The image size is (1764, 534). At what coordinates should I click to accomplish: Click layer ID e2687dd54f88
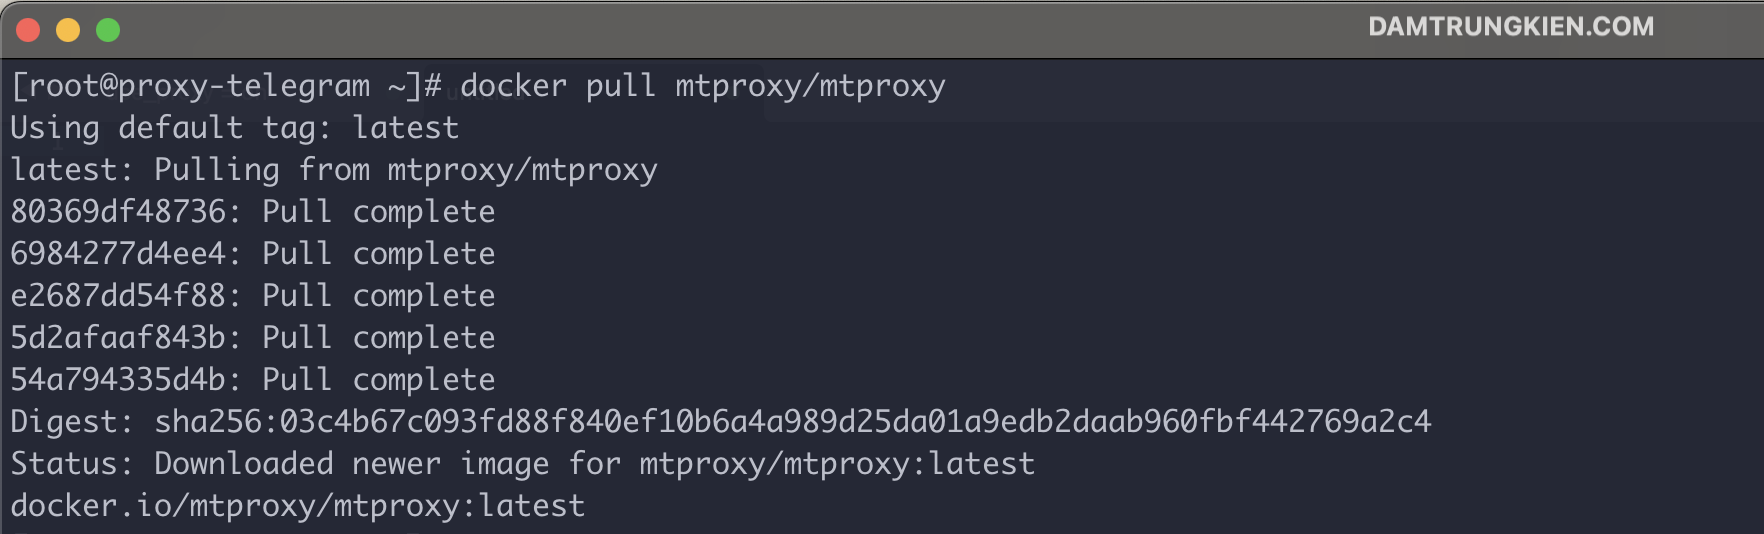[118, 296]
